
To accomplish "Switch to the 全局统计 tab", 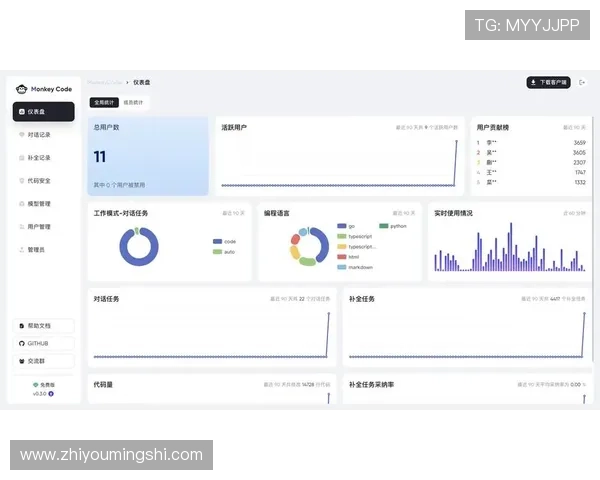I will point(104,103).
